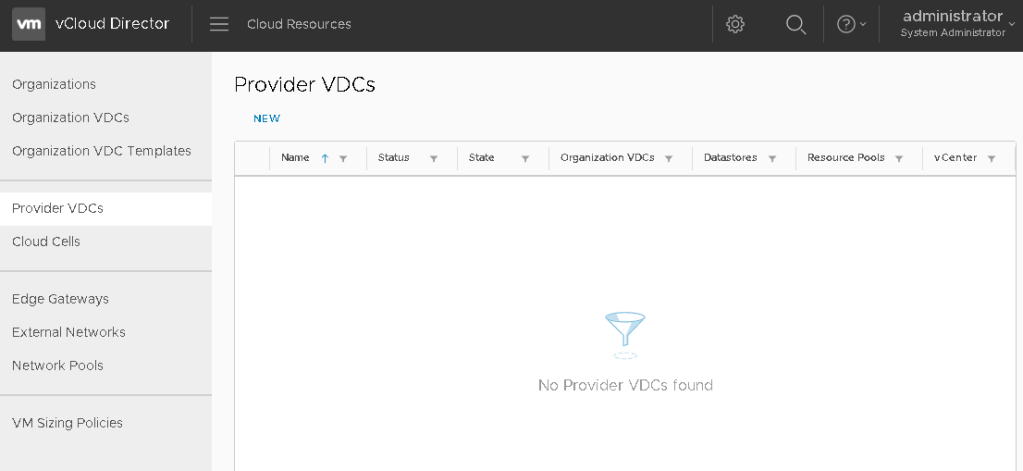The image size is (1023, 471).
Task: Open the vCenter column filter
Action: tap(991, 159)
